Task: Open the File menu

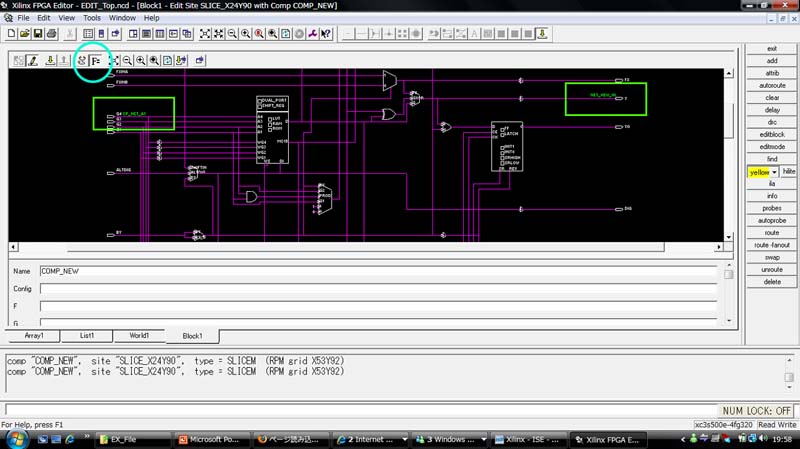Action: tap(23, 18)
